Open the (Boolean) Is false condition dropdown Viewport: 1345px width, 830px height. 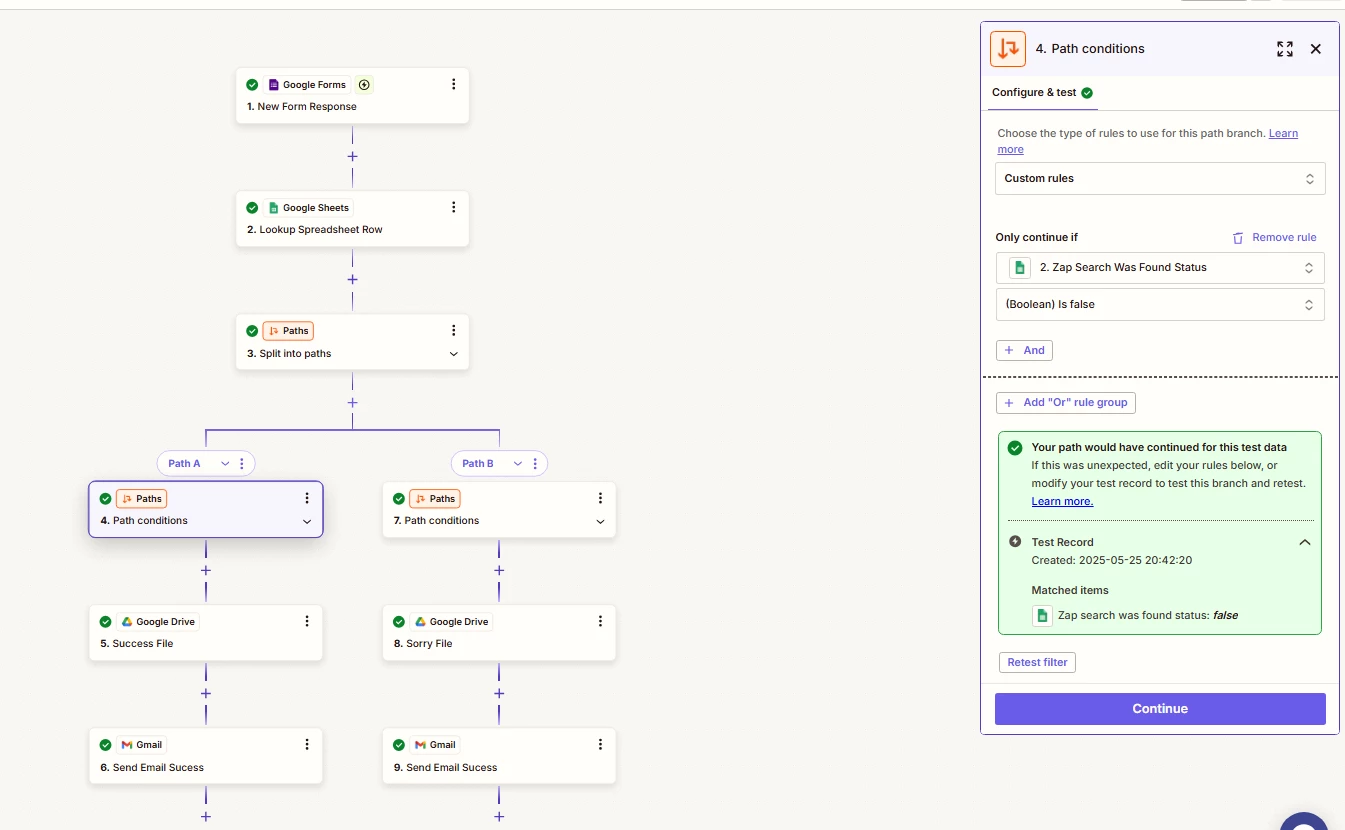click(1160, 304)
